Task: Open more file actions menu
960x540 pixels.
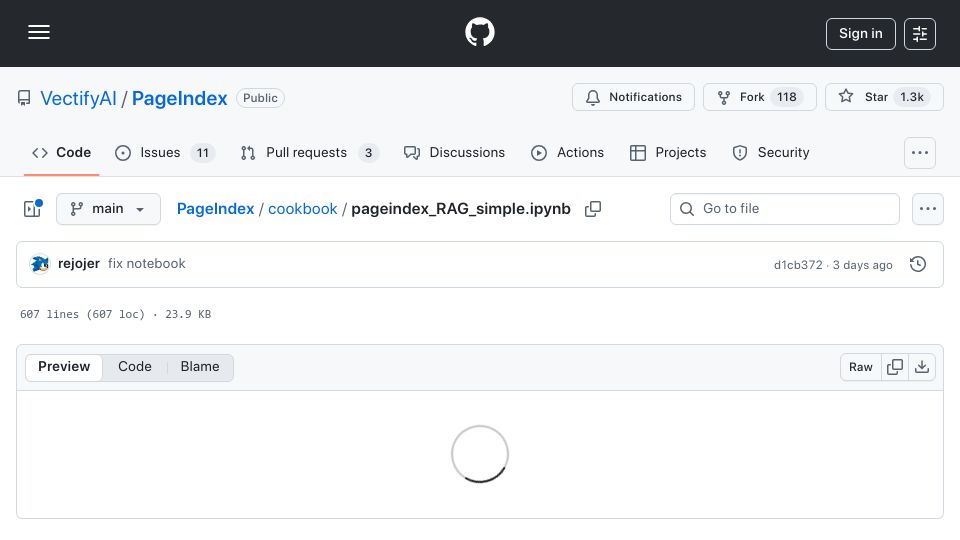Action: [x=928, y=209]
